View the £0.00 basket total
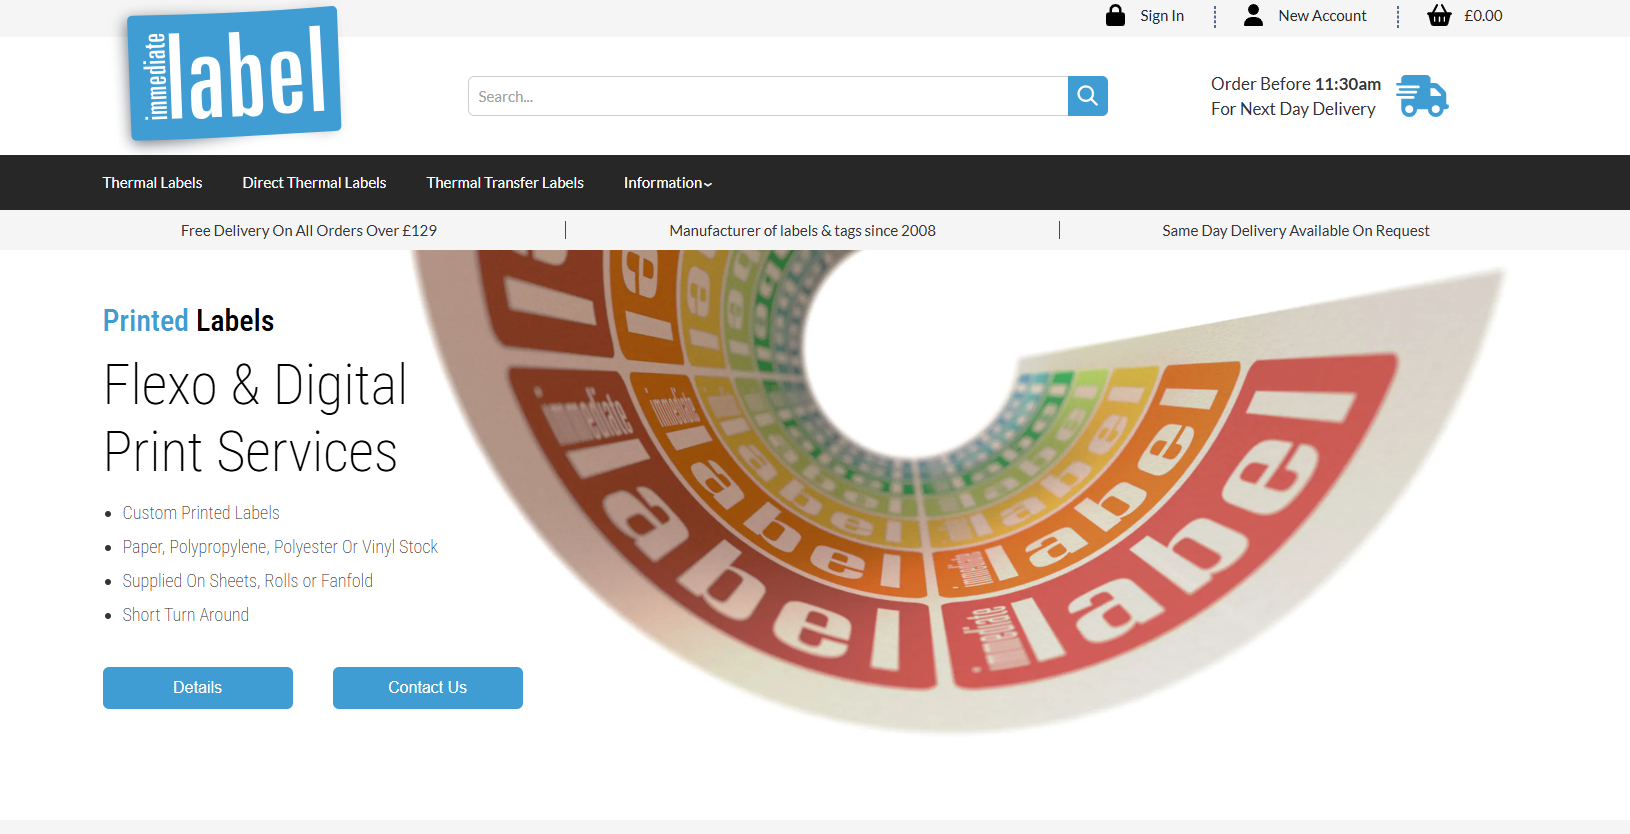 [x=1483, y=16]
